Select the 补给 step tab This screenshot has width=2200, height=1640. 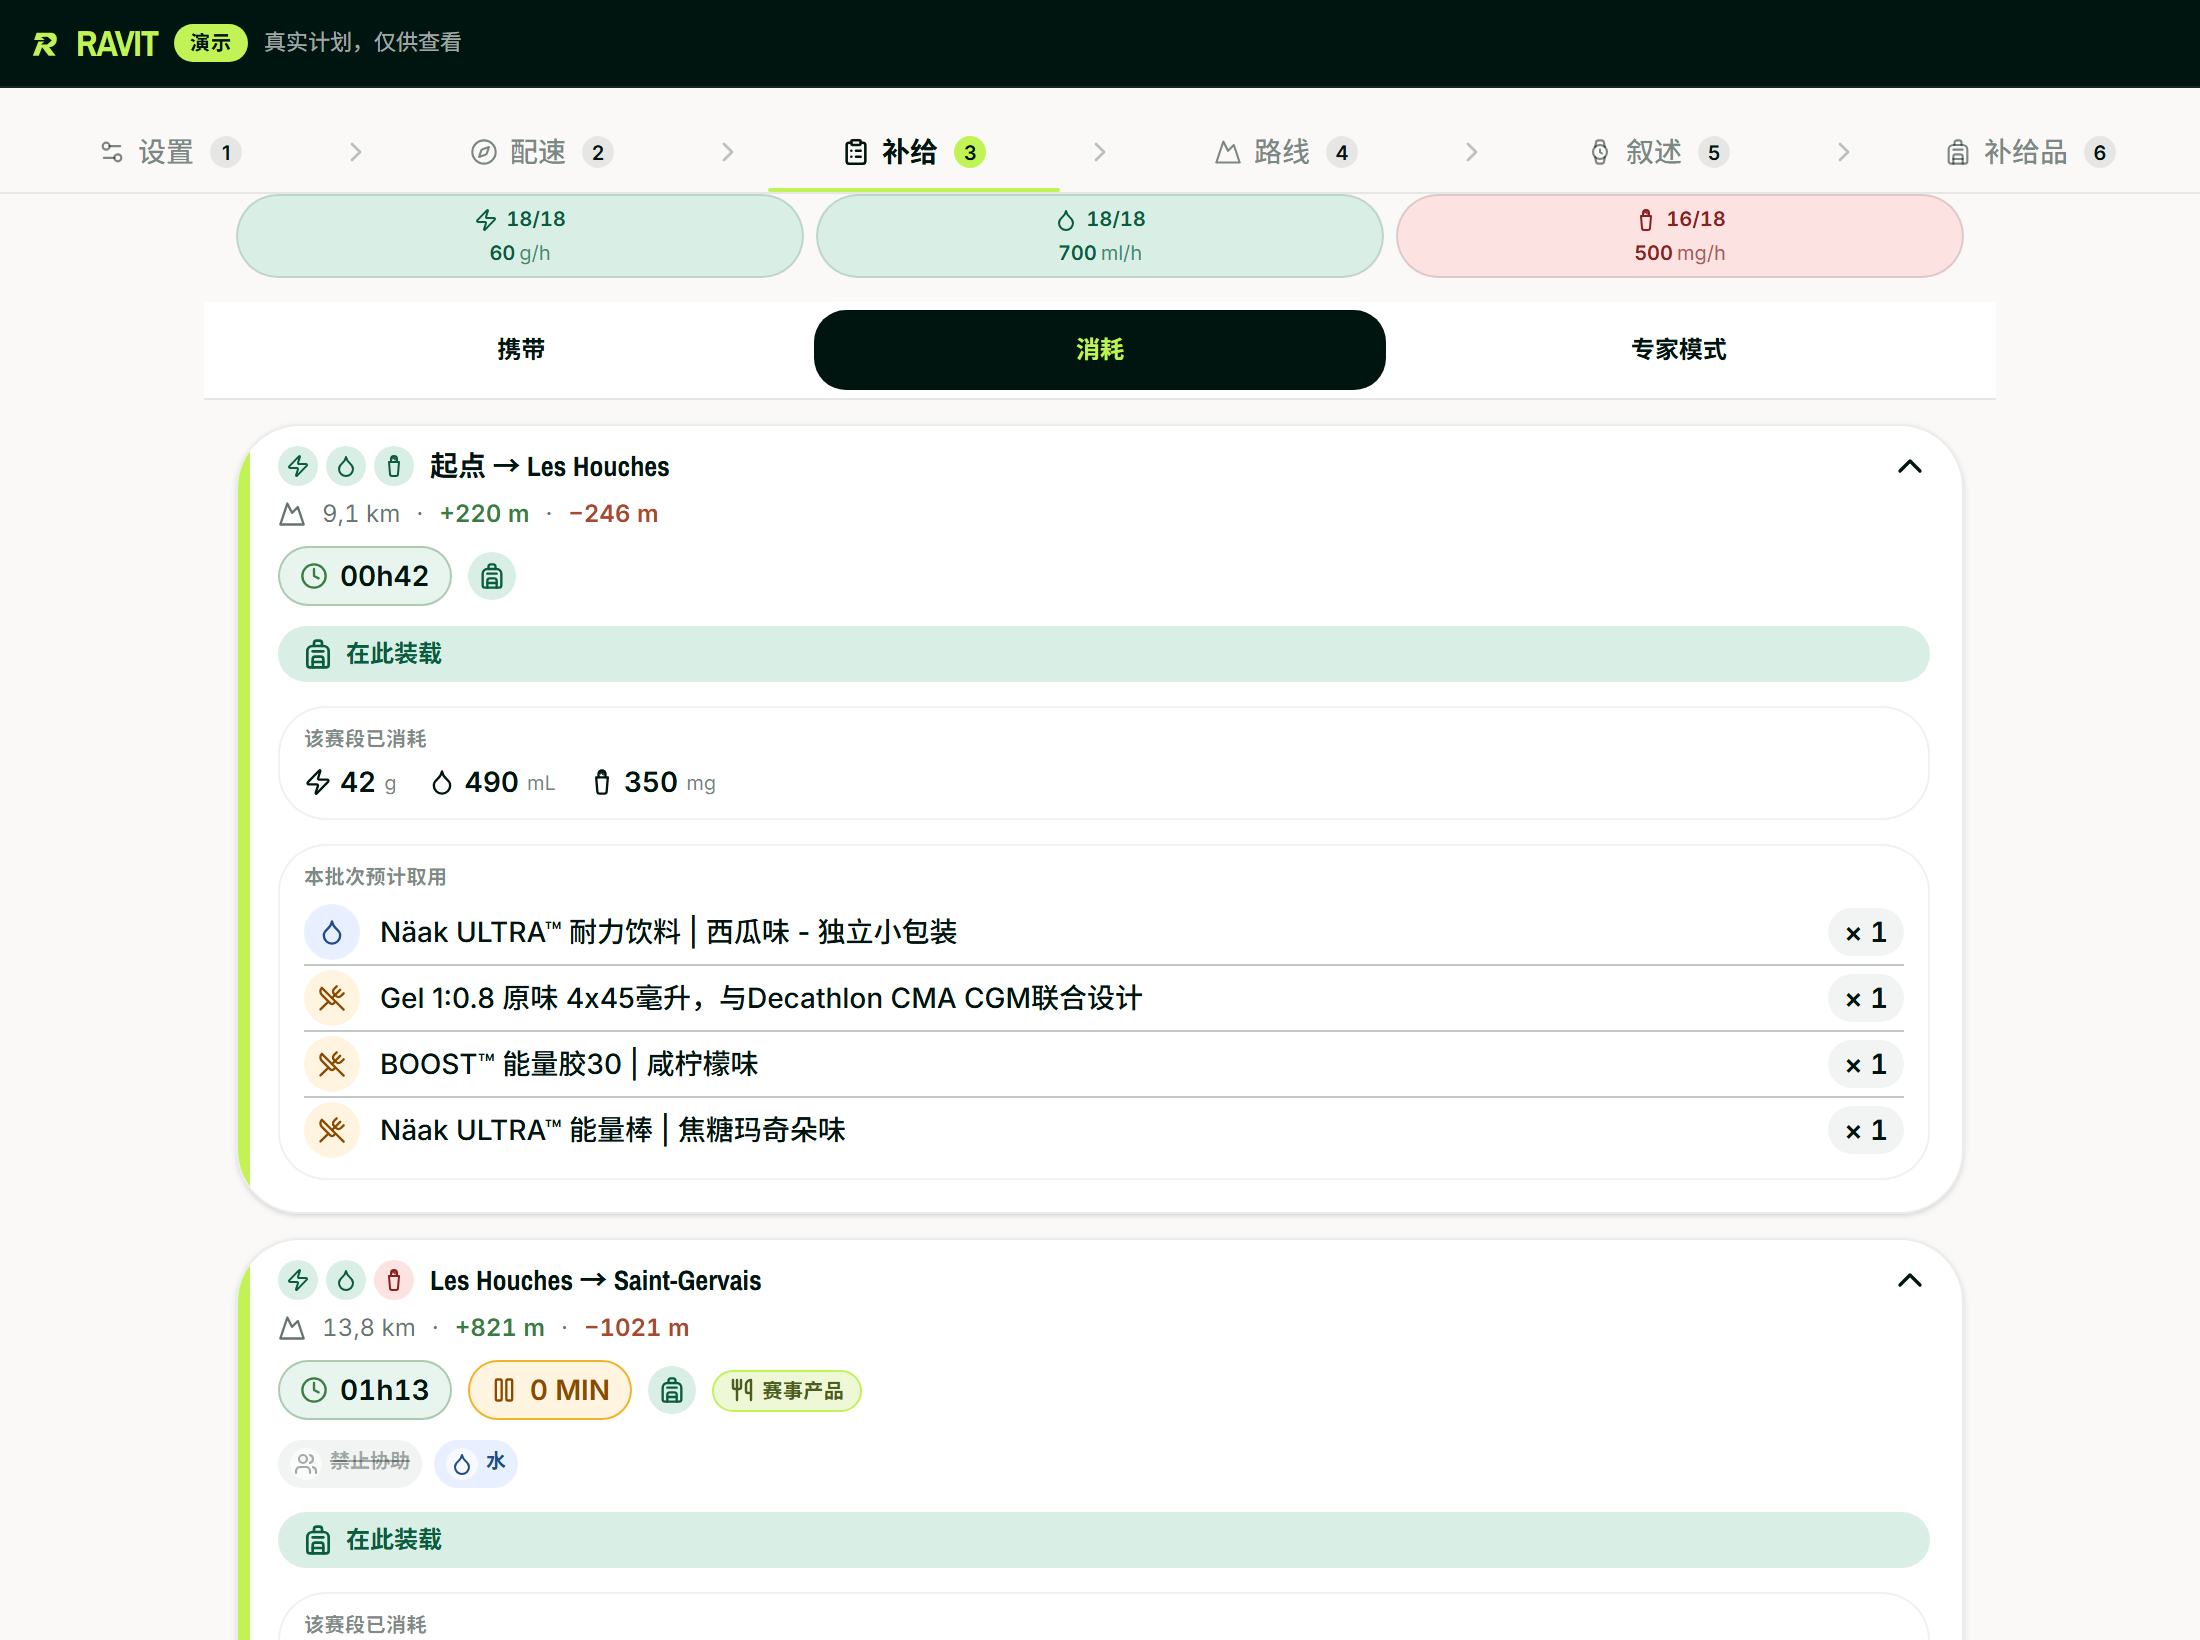click(914, 152)
